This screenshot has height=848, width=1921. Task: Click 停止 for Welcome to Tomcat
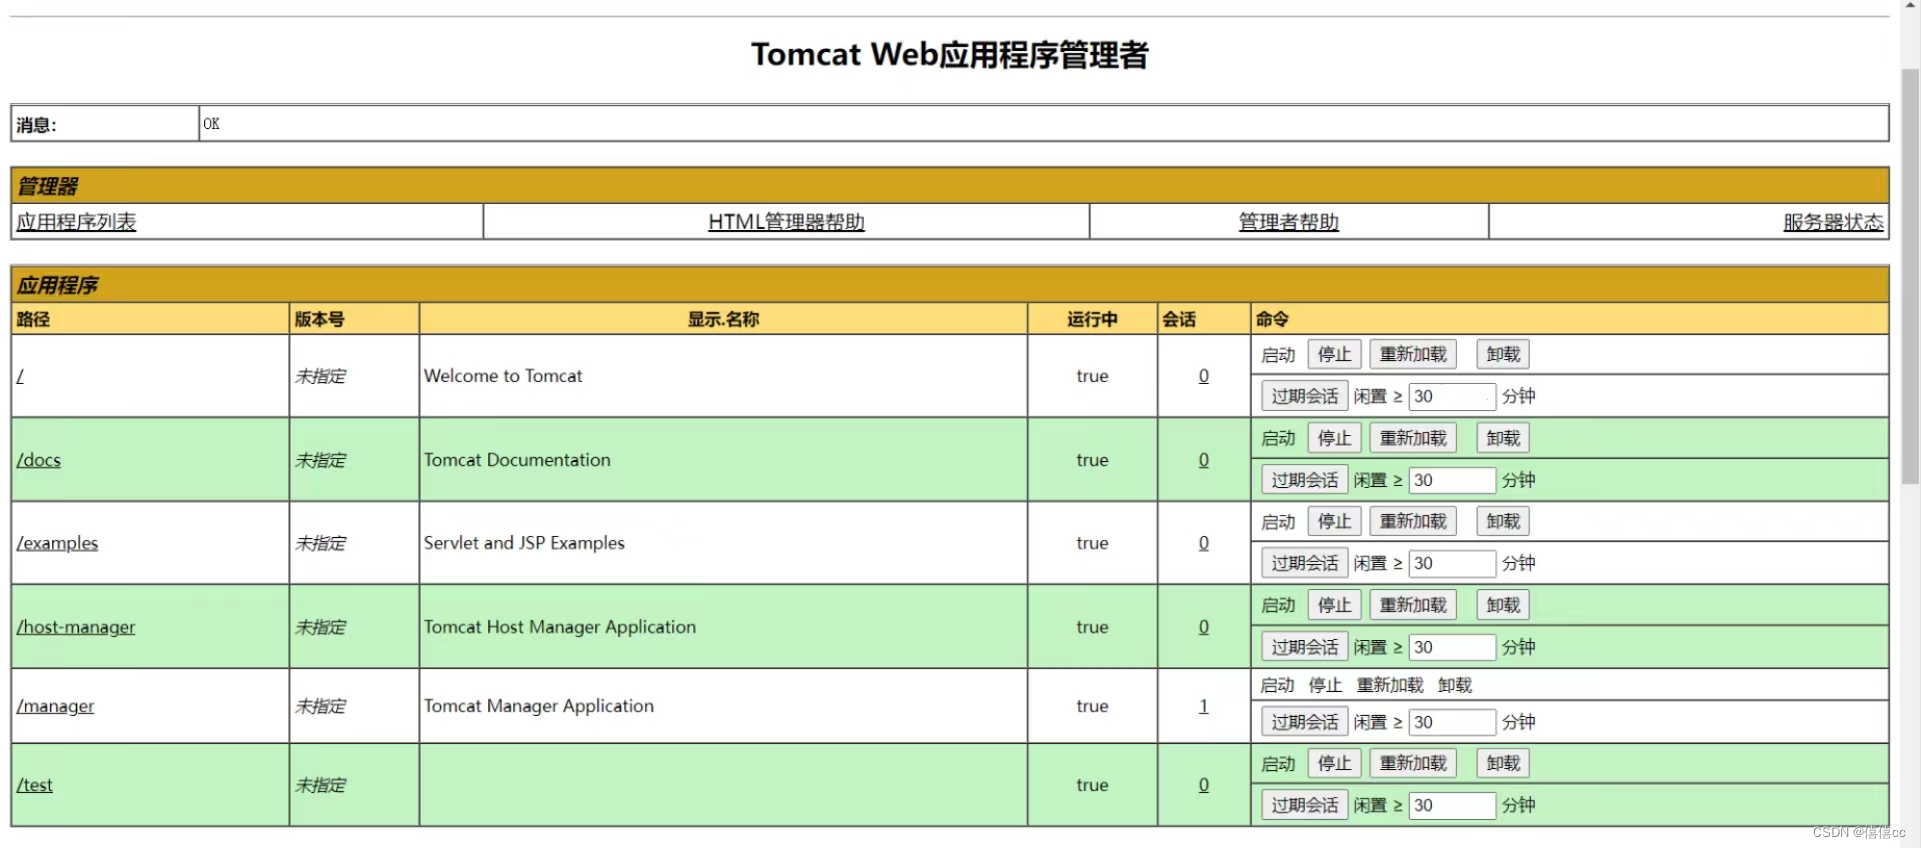click(x=1334, y=354)
